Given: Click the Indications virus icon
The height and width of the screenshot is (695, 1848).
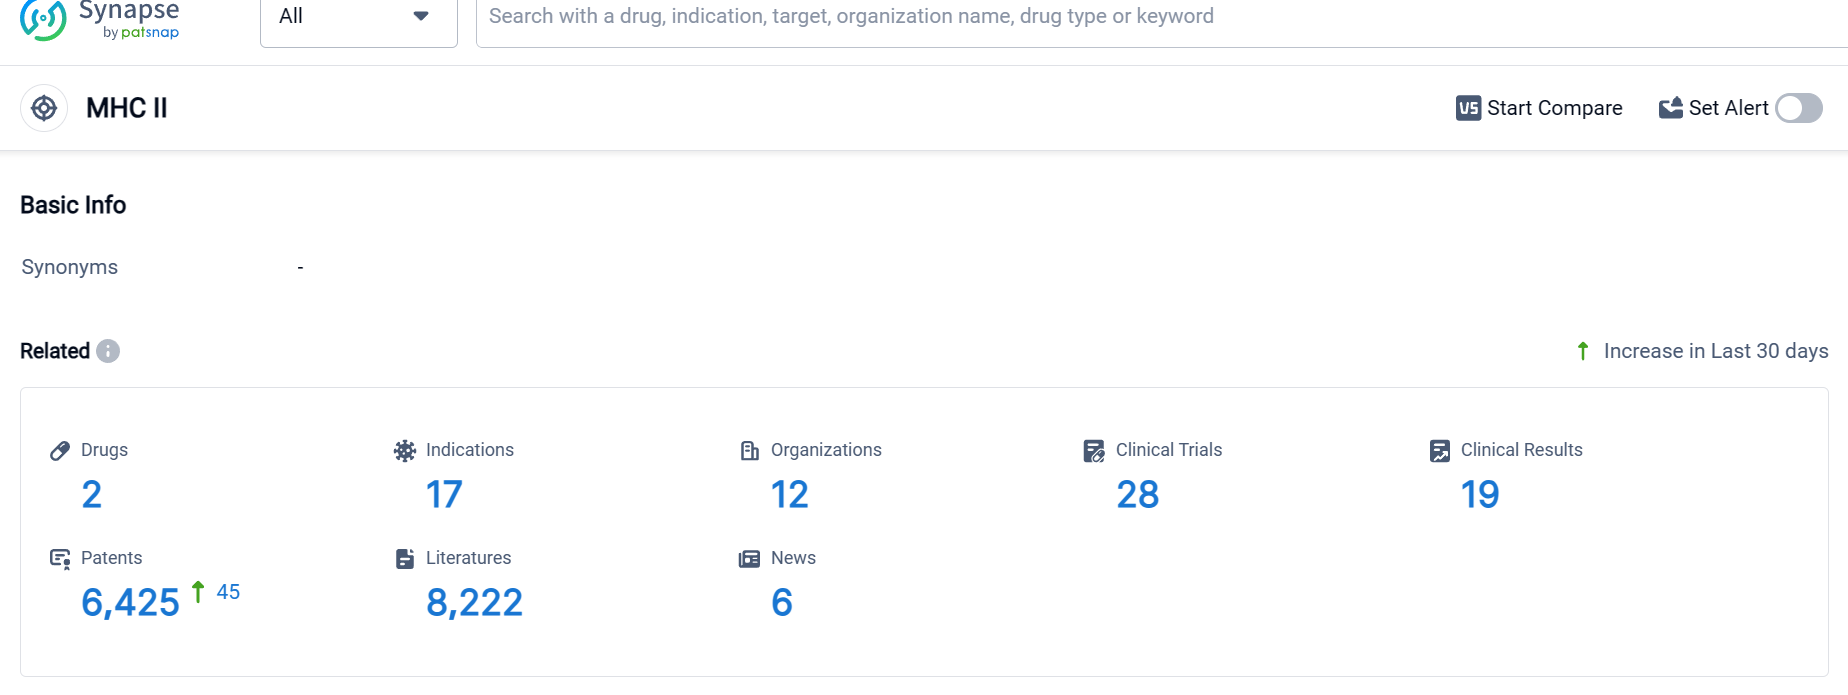Looking at the screenshot, I should coord(405,451).
